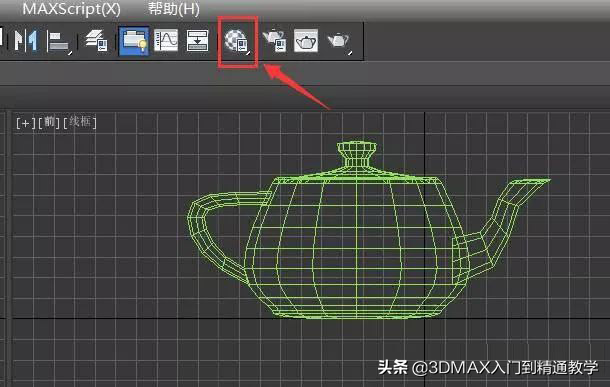Viewport: 610px width, 387px height.
Task: Click the [线框] wireframe shading label
Action: tap(80, 123)
